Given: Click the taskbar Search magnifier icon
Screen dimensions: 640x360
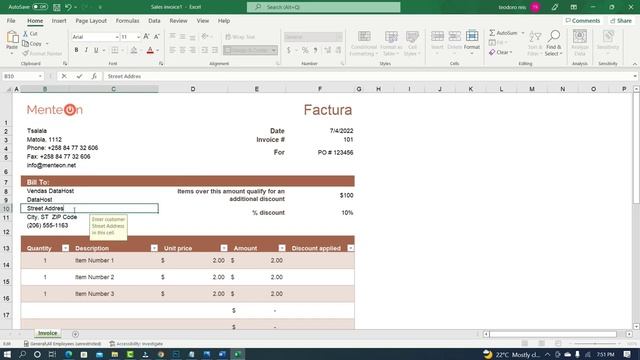Looking at the screenshot, I should click(x=22, y=354).
